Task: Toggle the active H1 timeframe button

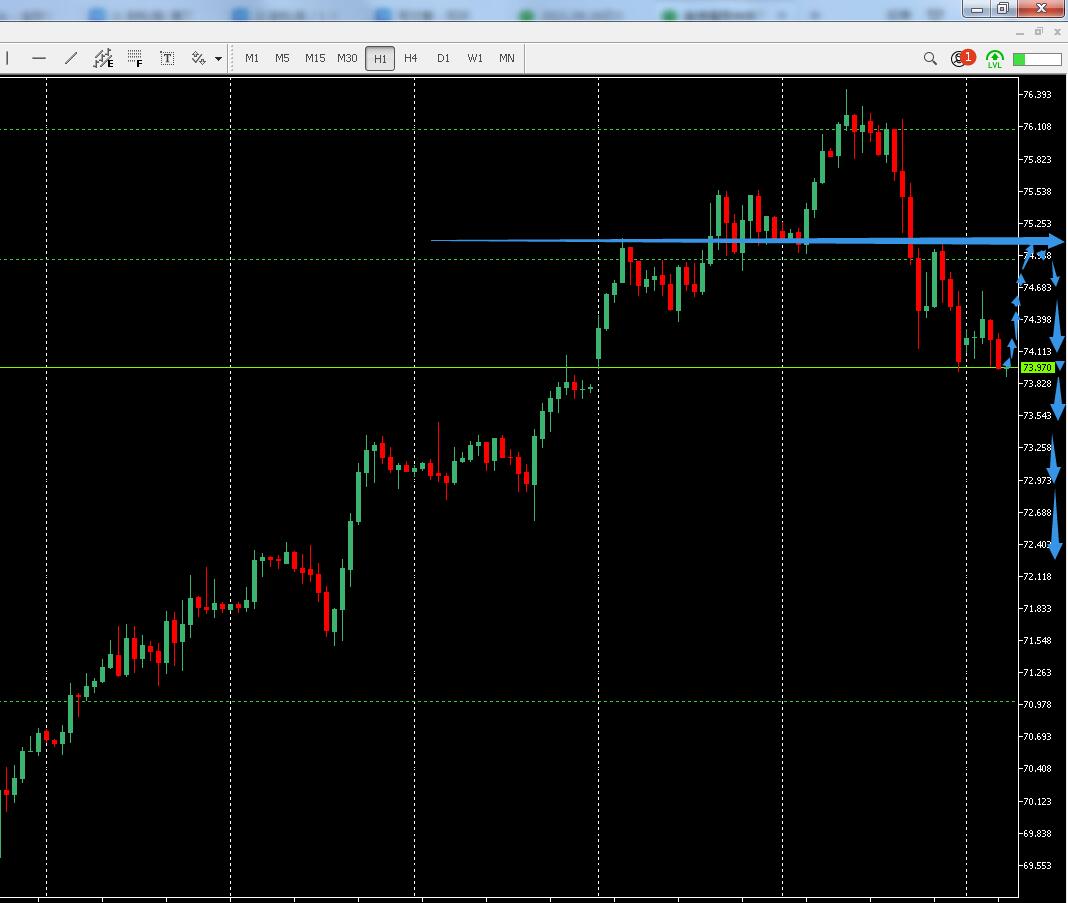Action: tap(380, 59)
